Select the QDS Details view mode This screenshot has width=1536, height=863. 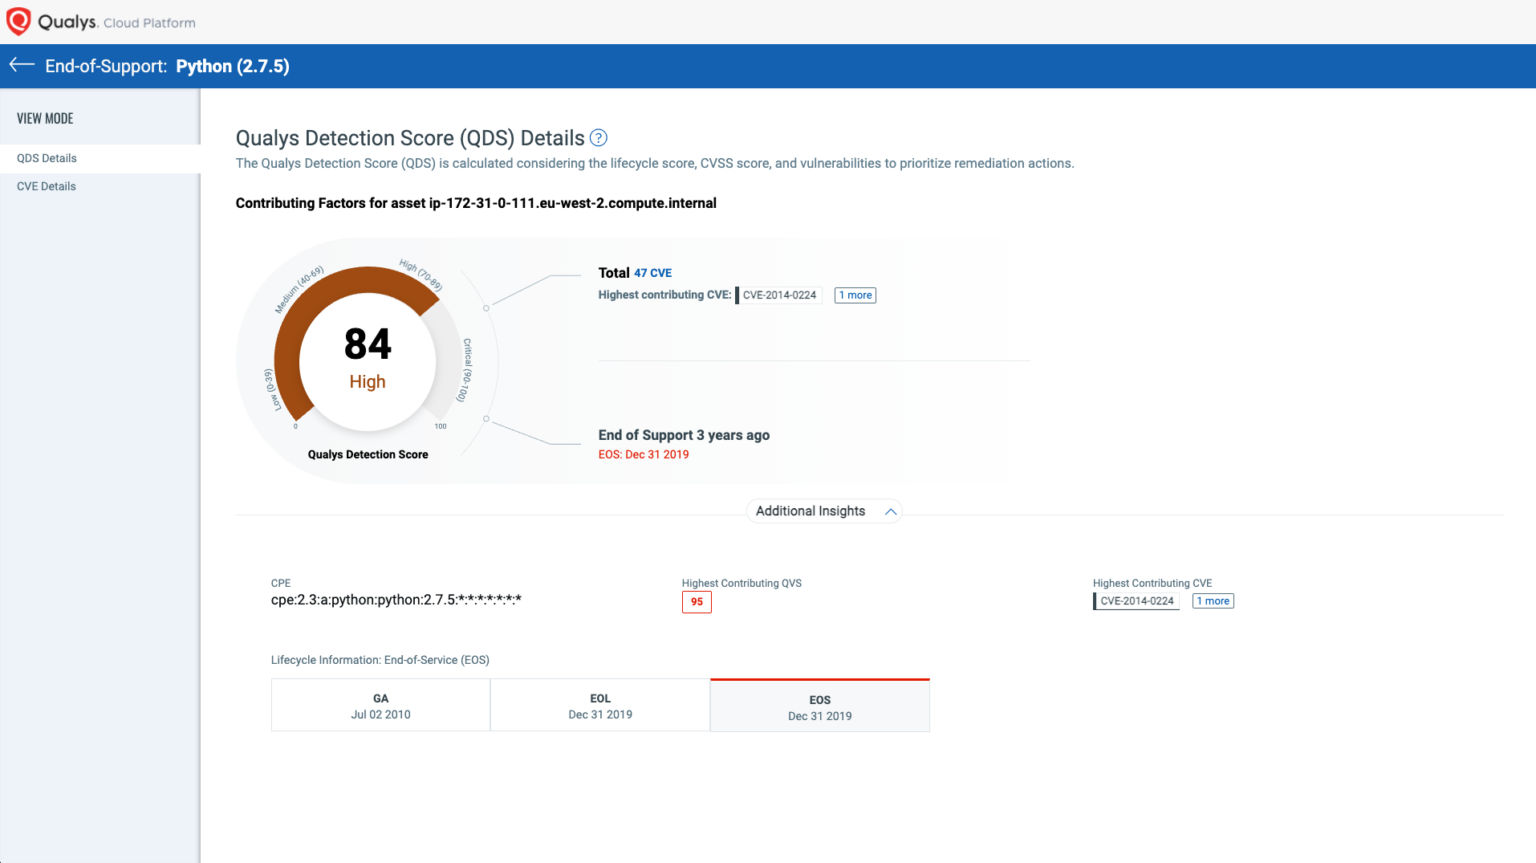click(x=46, y=158)
